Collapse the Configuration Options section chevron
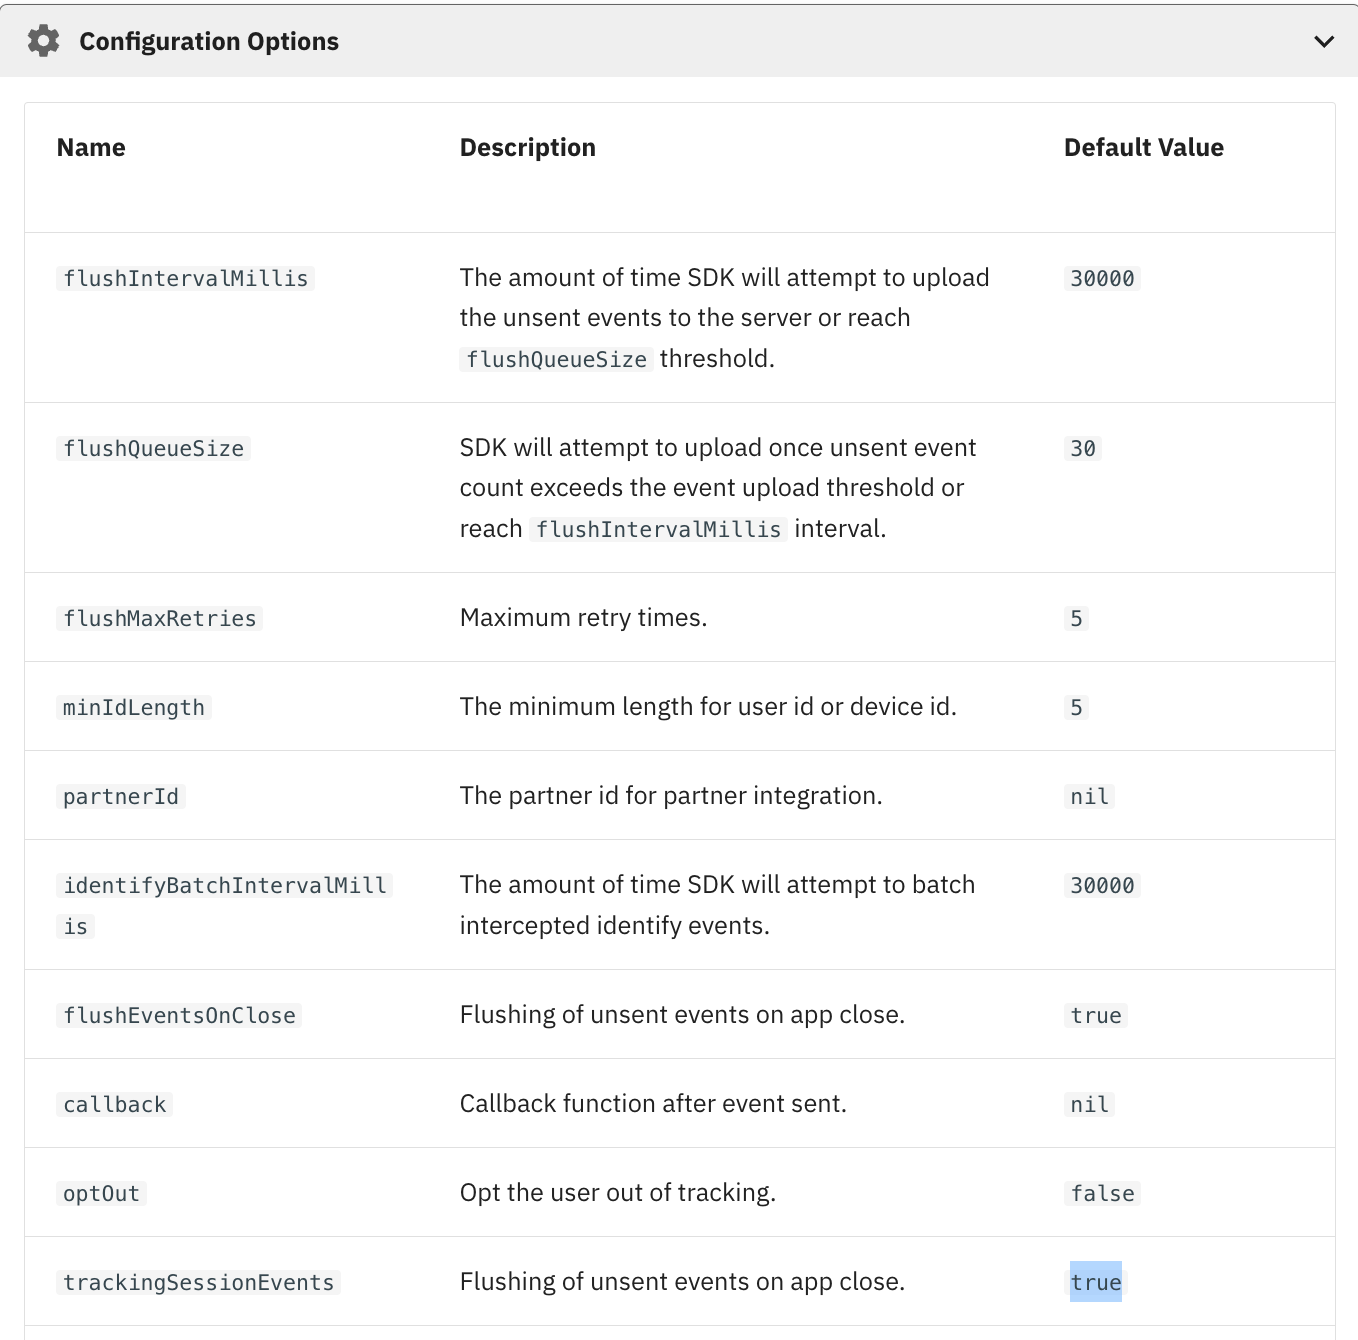Viewport: 1358px width, 1340px height. pos(1324,41)
